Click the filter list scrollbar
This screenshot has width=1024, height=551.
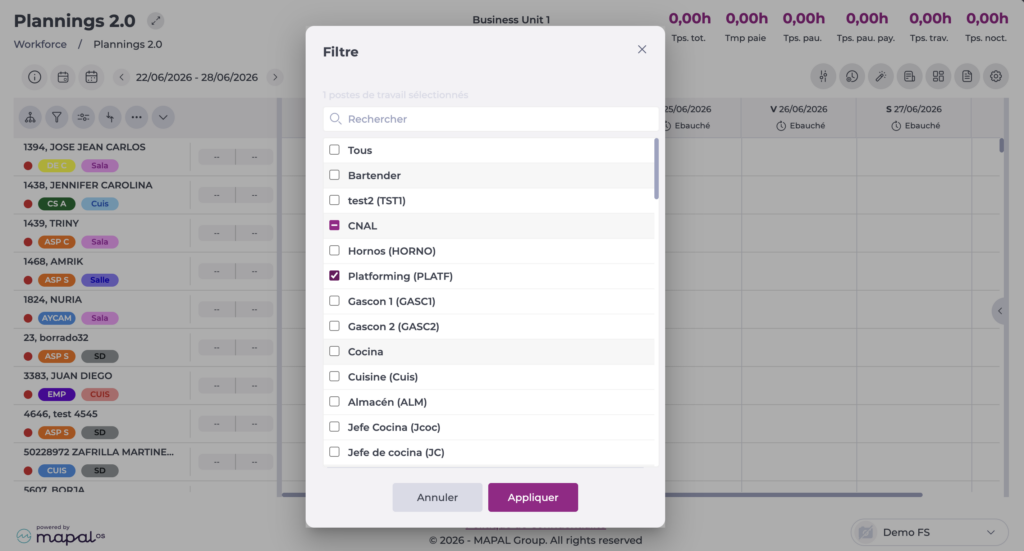pos(656,169)
